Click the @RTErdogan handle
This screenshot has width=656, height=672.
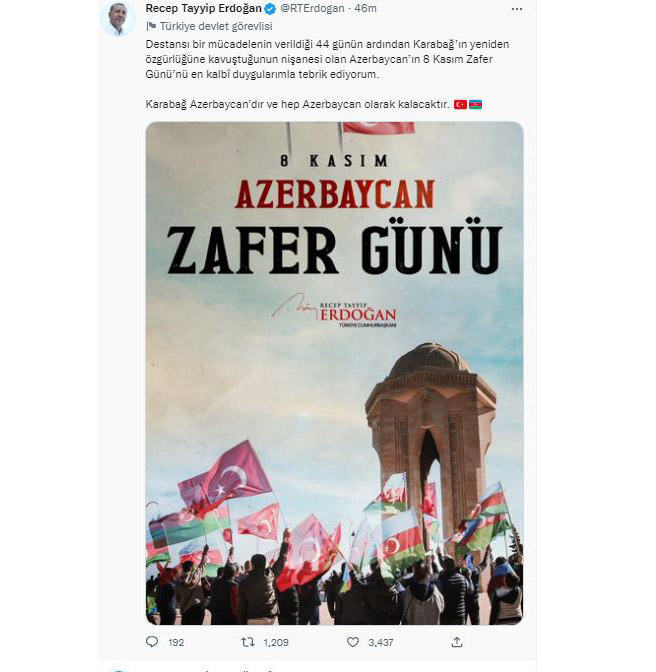coord(312,8)
